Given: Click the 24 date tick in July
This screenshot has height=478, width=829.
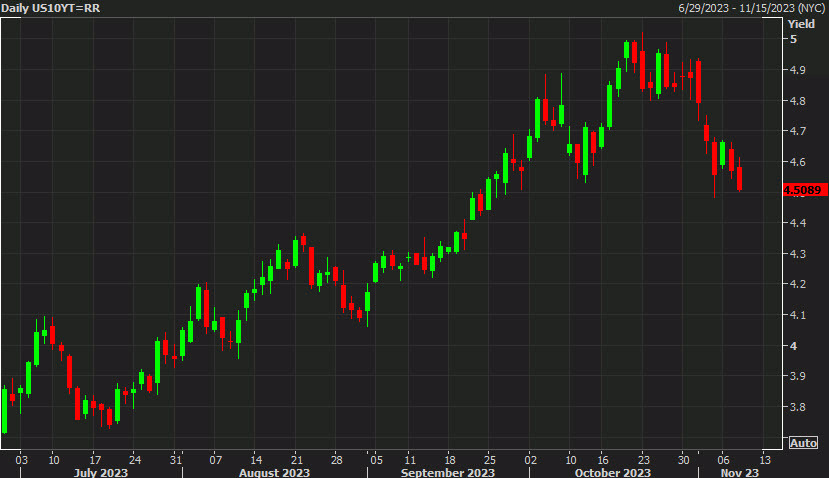Looking at the screenshot, I should coord(135,459).
